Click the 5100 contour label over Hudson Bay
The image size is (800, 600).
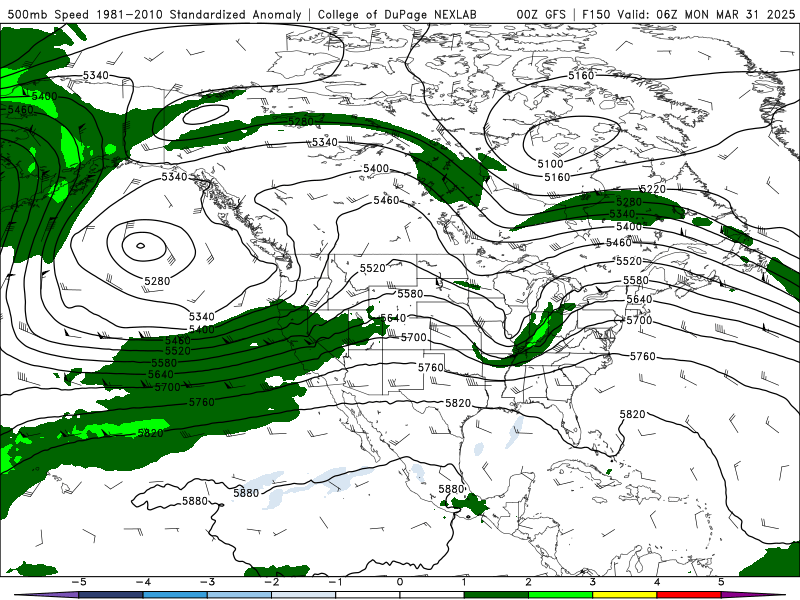(550, 164)
